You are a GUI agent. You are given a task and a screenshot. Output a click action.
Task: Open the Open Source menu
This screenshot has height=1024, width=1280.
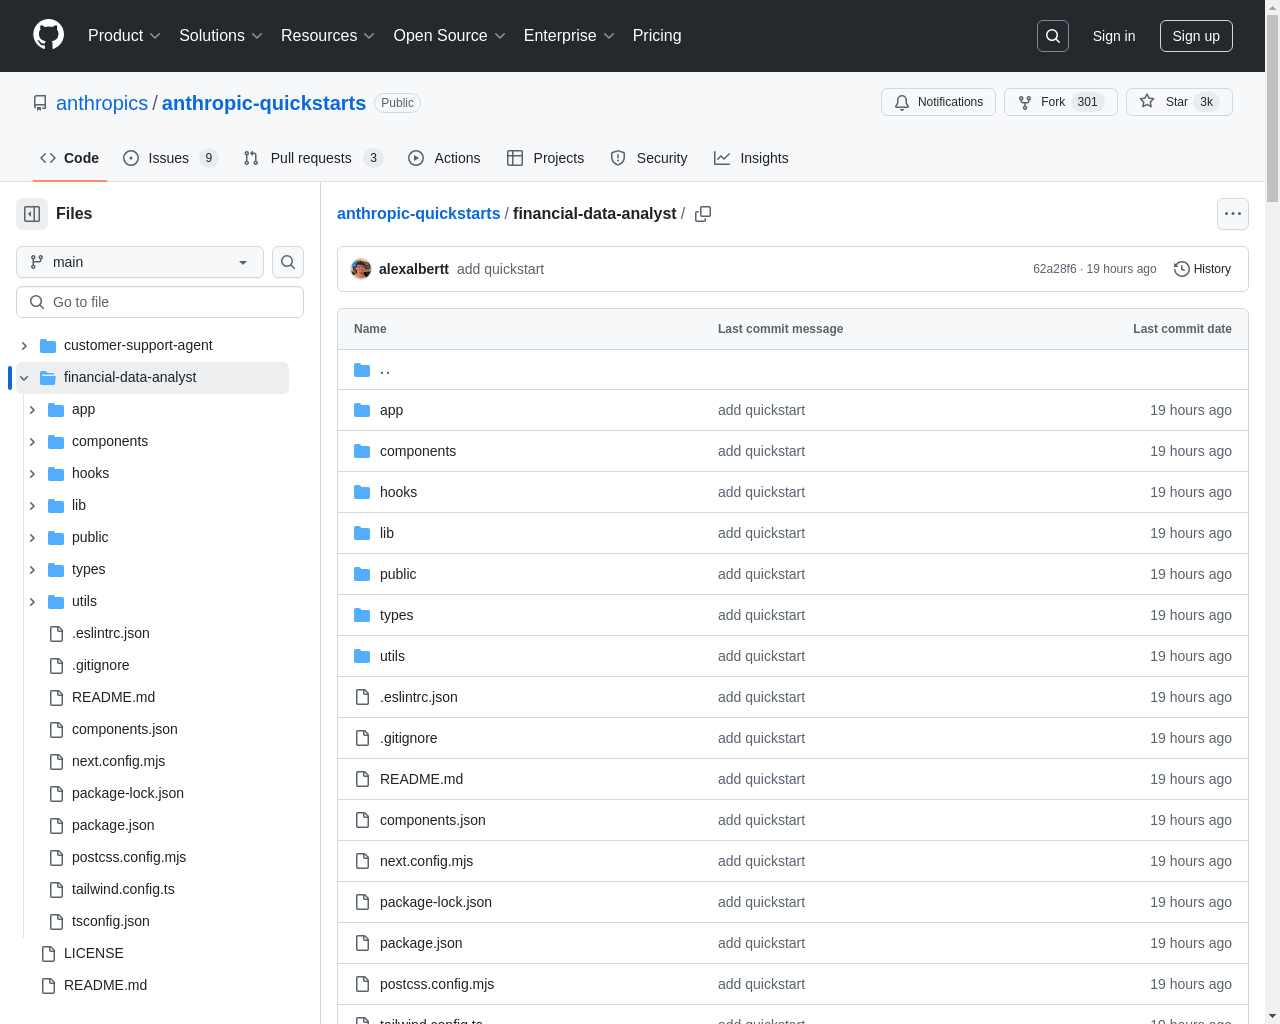450,36
